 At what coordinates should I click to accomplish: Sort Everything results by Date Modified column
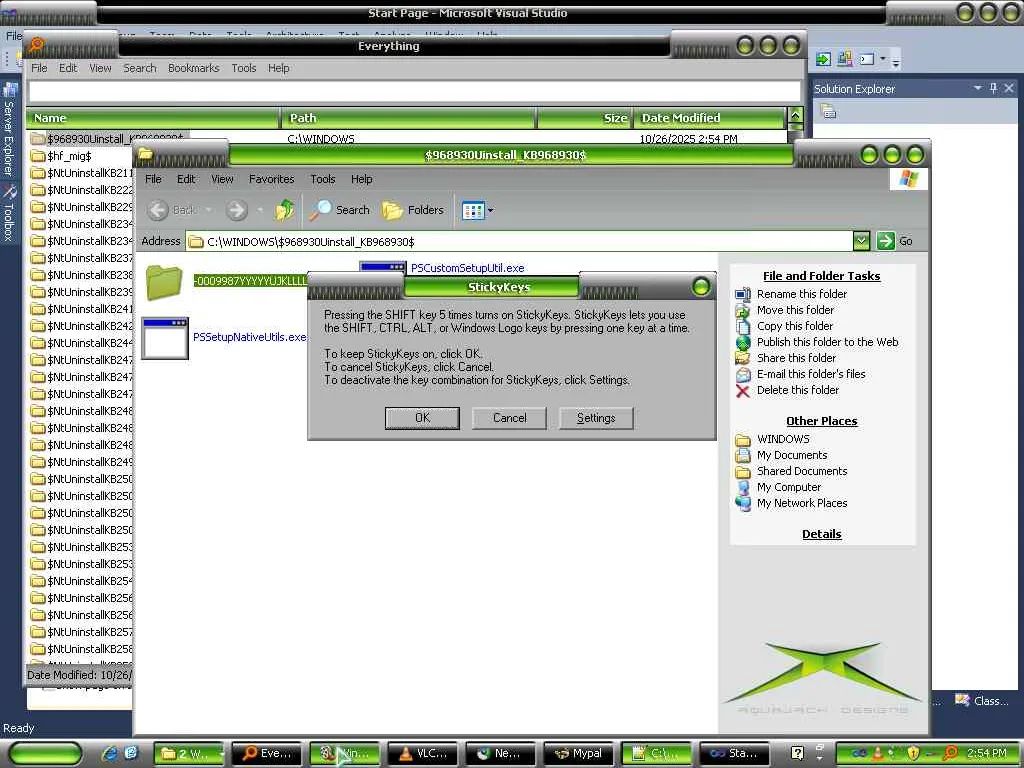(x=710, y=118)
